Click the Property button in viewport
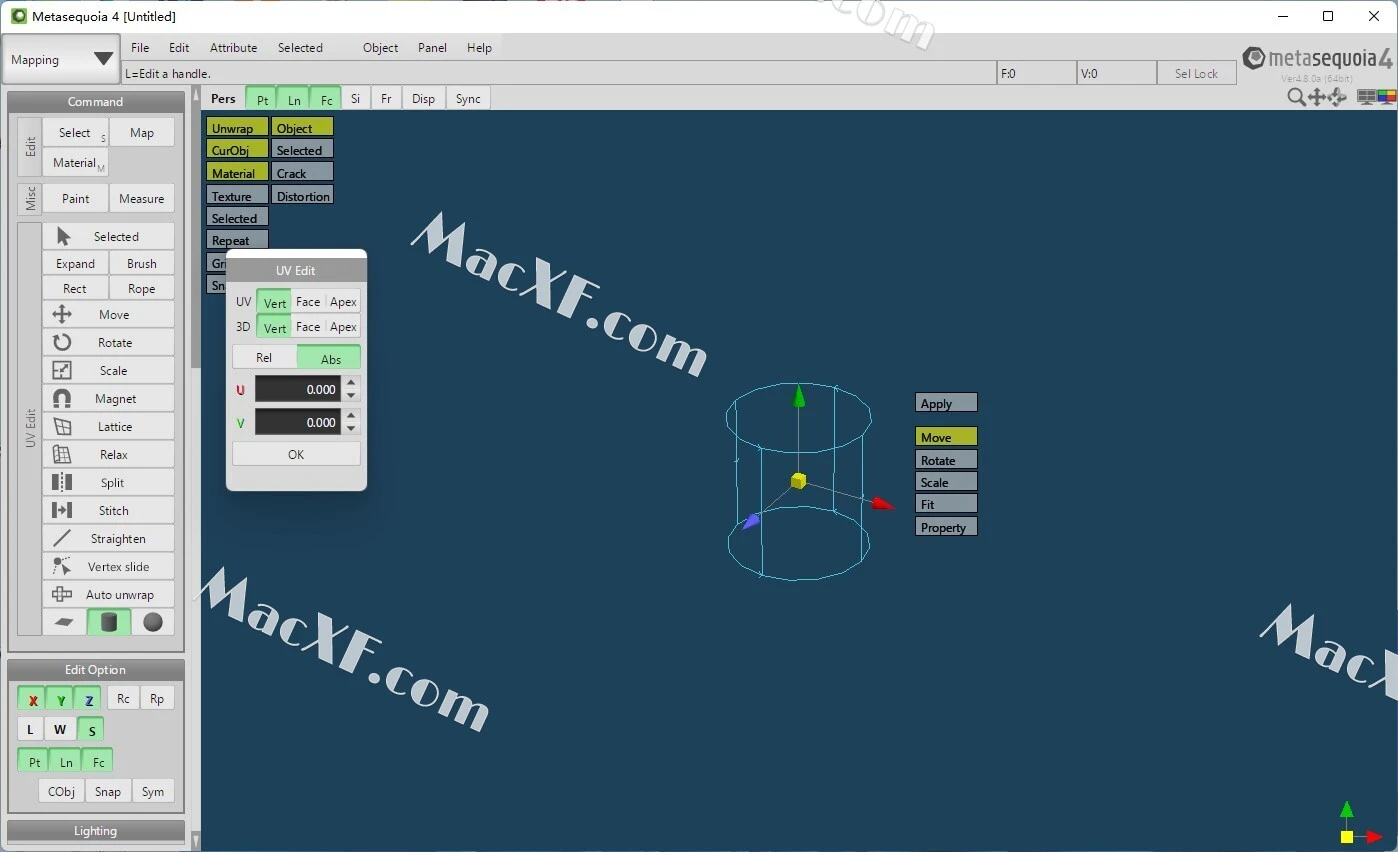Image resolution: width=1398 pixels, height=852 pixels. click(946, 527)
